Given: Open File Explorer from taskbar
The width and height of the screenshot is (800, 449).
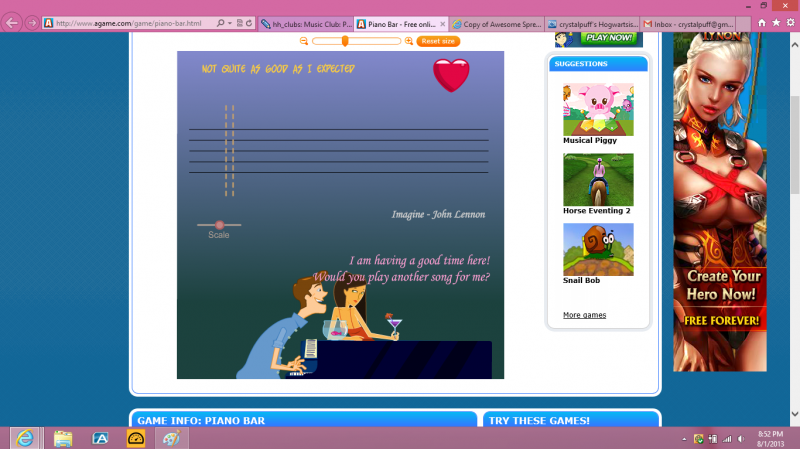Looking at the screenshot, I should [x=63, y=438].
